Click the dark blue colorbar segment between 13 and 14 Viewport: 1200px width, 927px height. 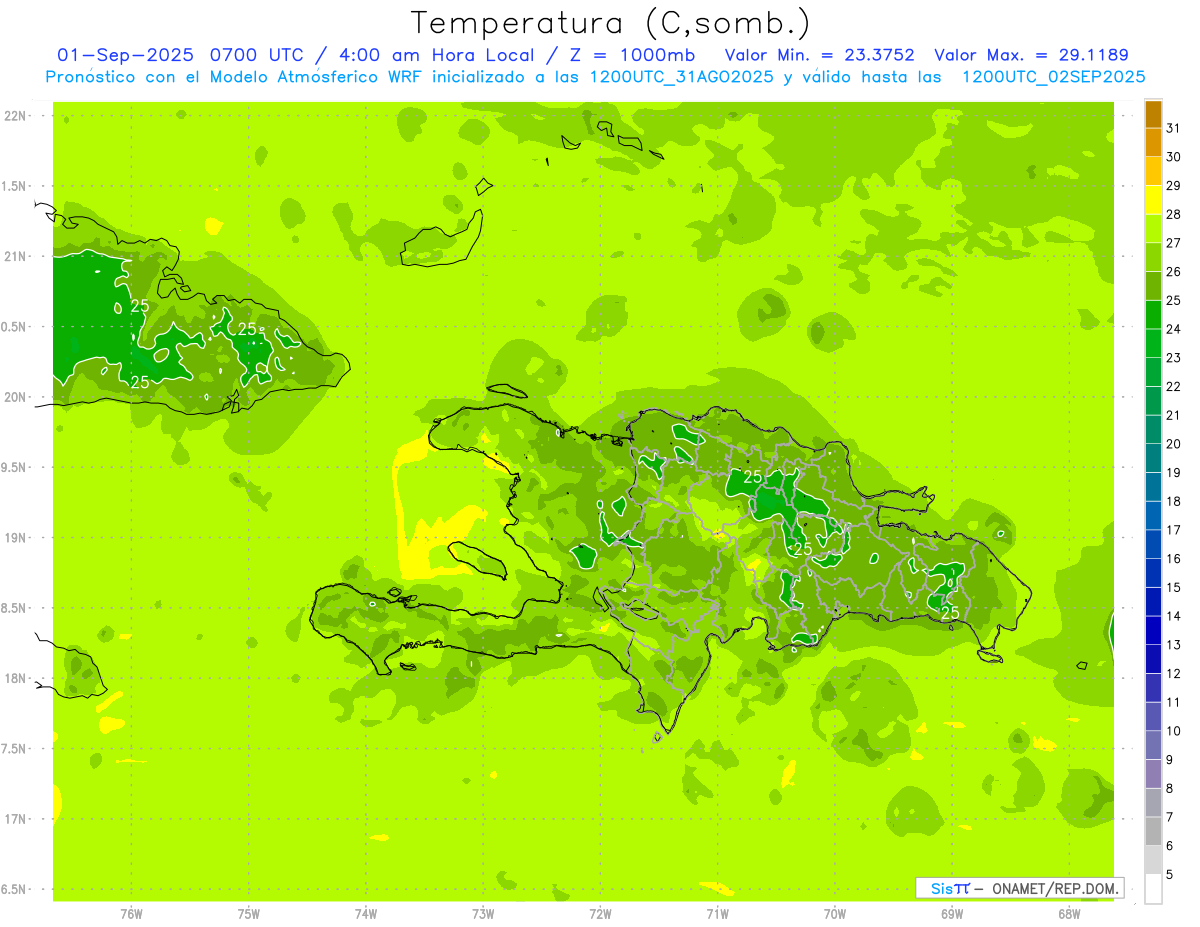(x=1153, y=631)
